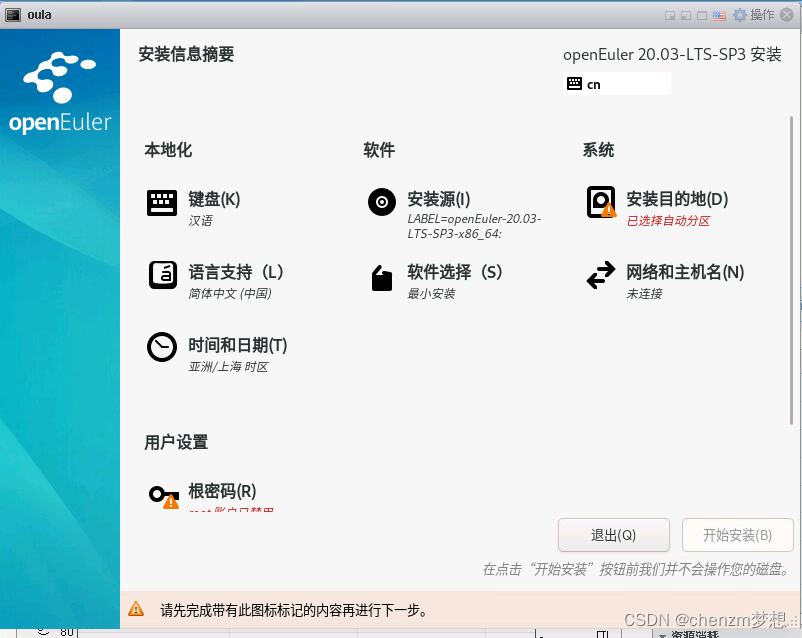This screenshot has width=802, height=638.
Task: Click the second window-scaling icon in title bar
Action: pos(686,15)
